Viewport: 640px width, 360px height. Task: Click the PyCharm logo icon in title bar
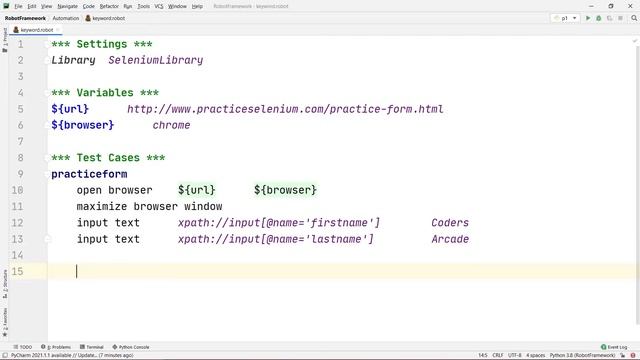pos(6,6)
